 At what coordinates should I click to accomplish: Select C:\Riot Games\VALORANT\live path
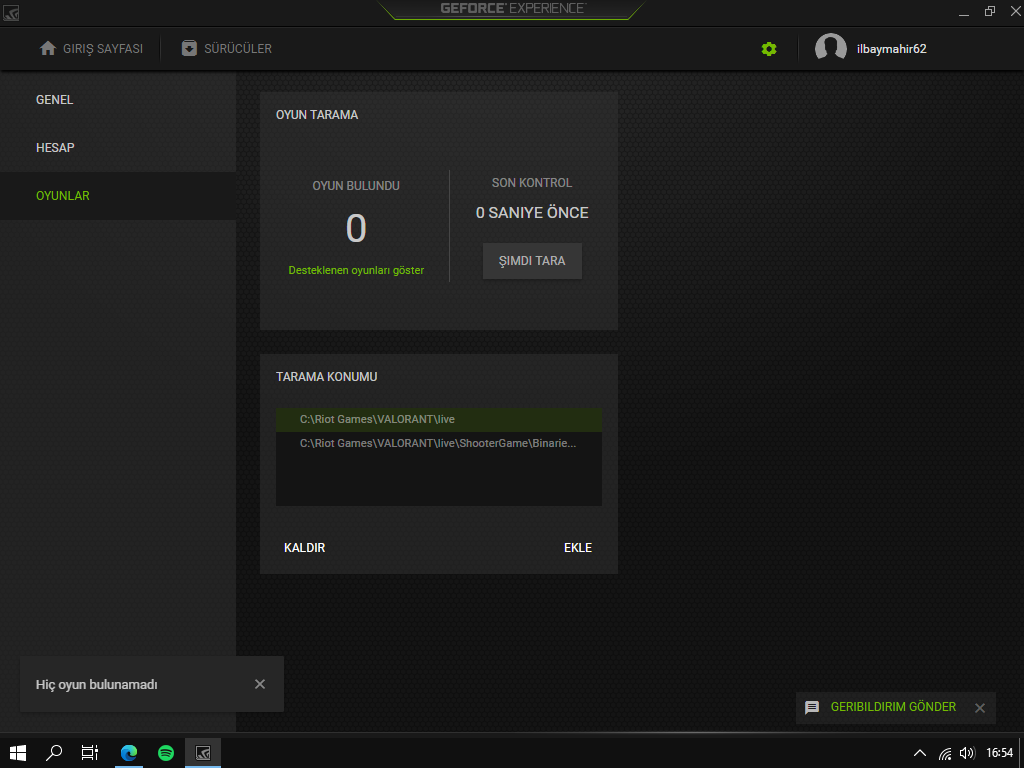point(439,419)
